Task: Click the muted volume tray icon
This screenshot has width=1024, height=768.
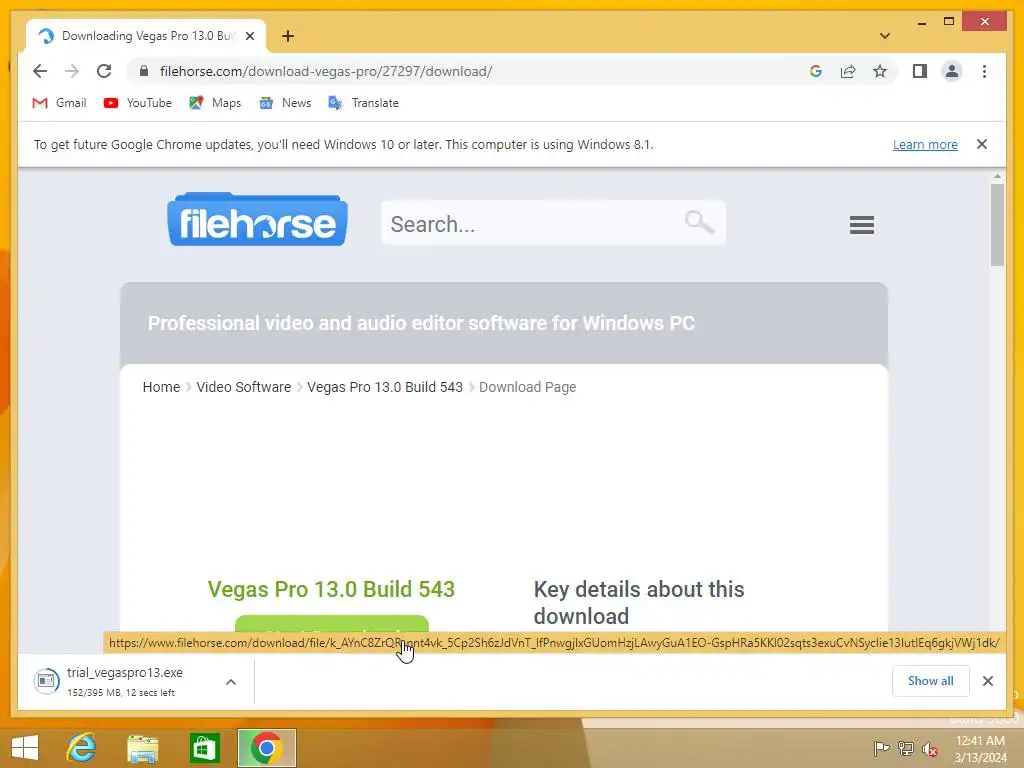Action: [930, 749]
